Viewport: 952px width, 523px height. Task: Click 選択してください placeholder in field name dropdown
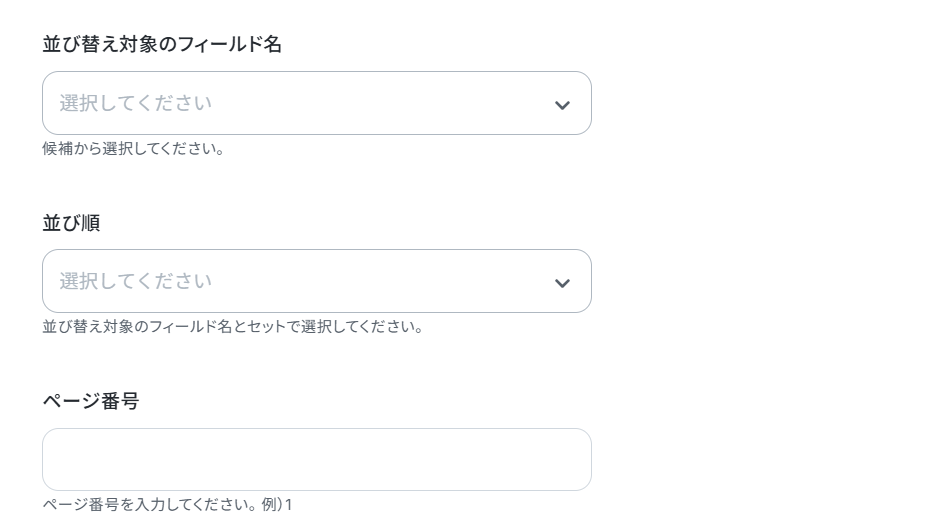(136, 103)
